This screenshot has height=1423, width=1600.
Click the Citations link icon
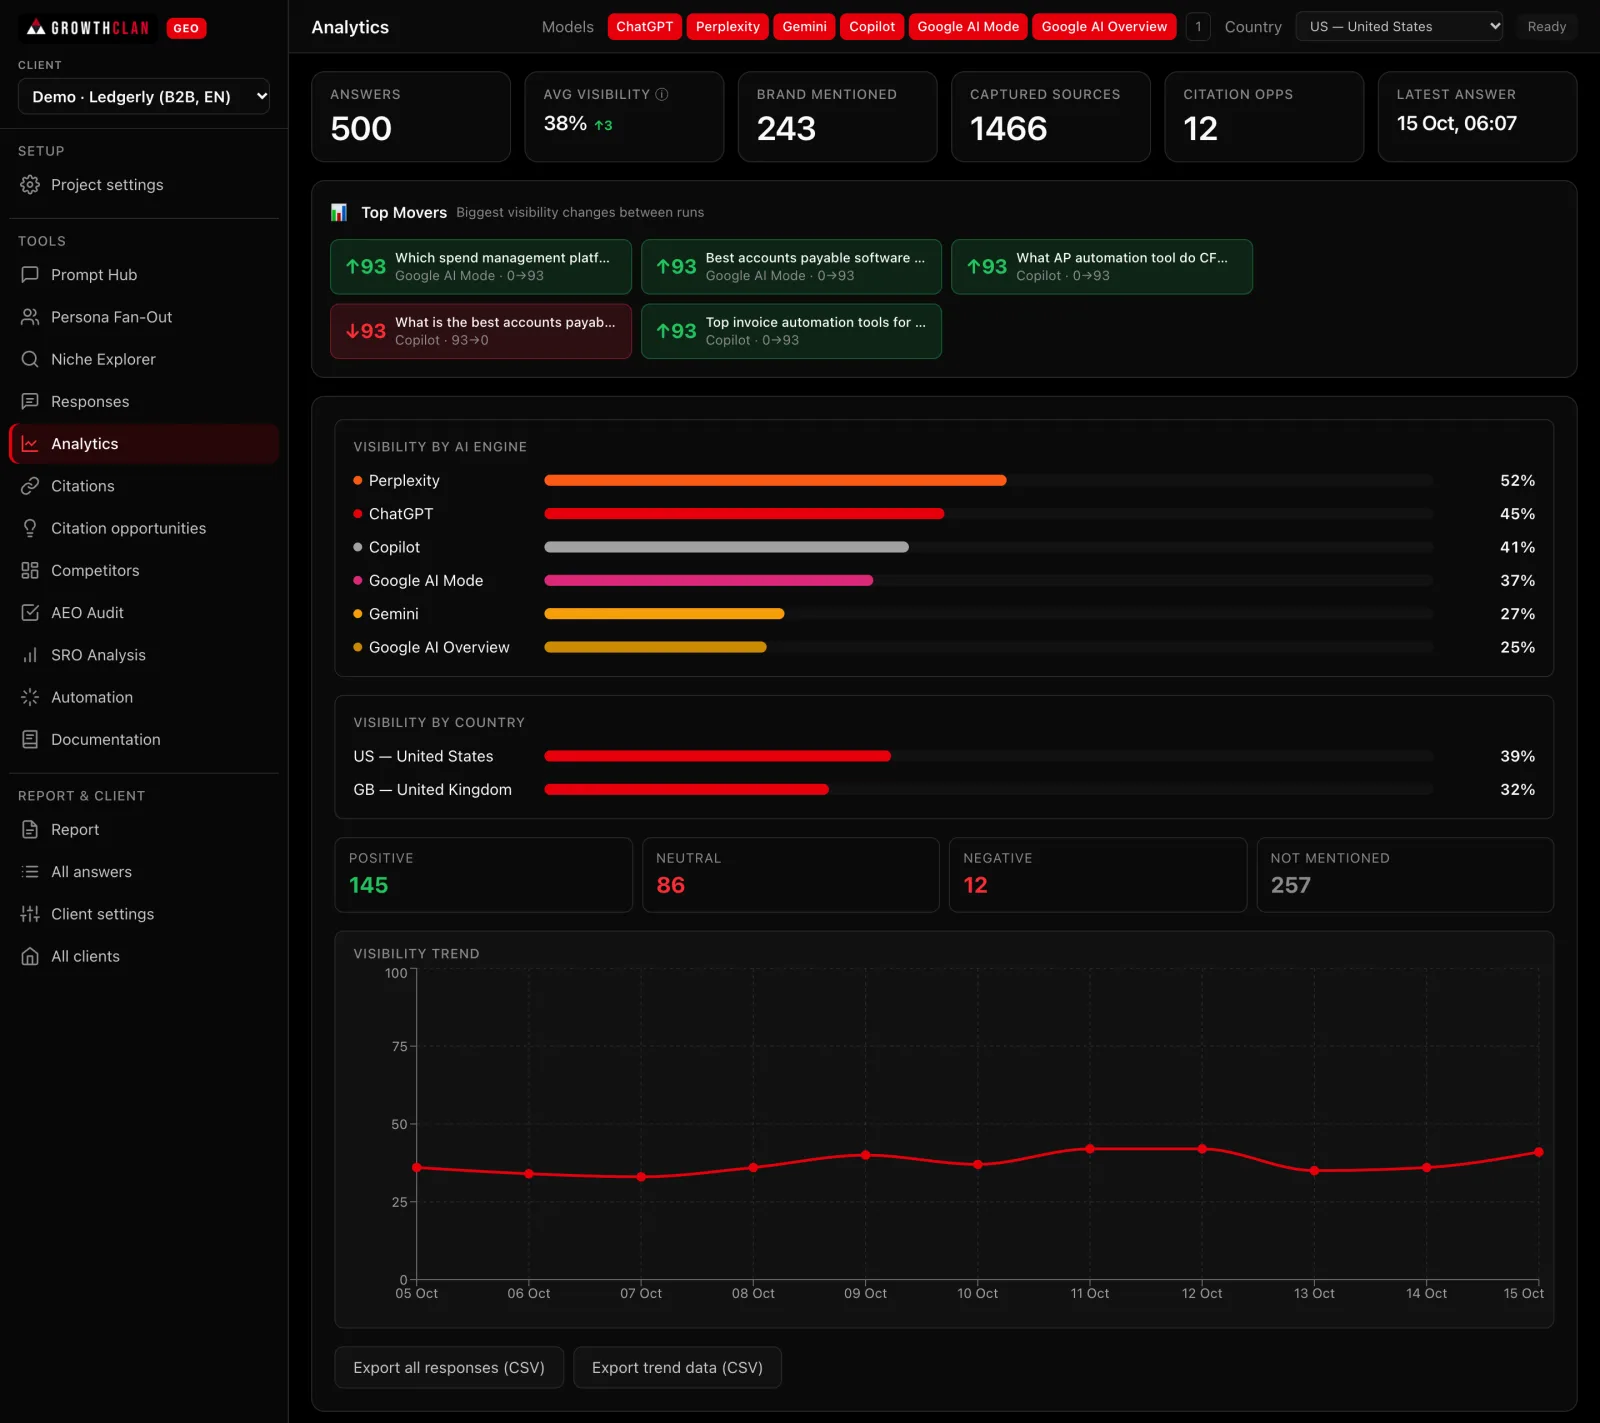[30, 486]
